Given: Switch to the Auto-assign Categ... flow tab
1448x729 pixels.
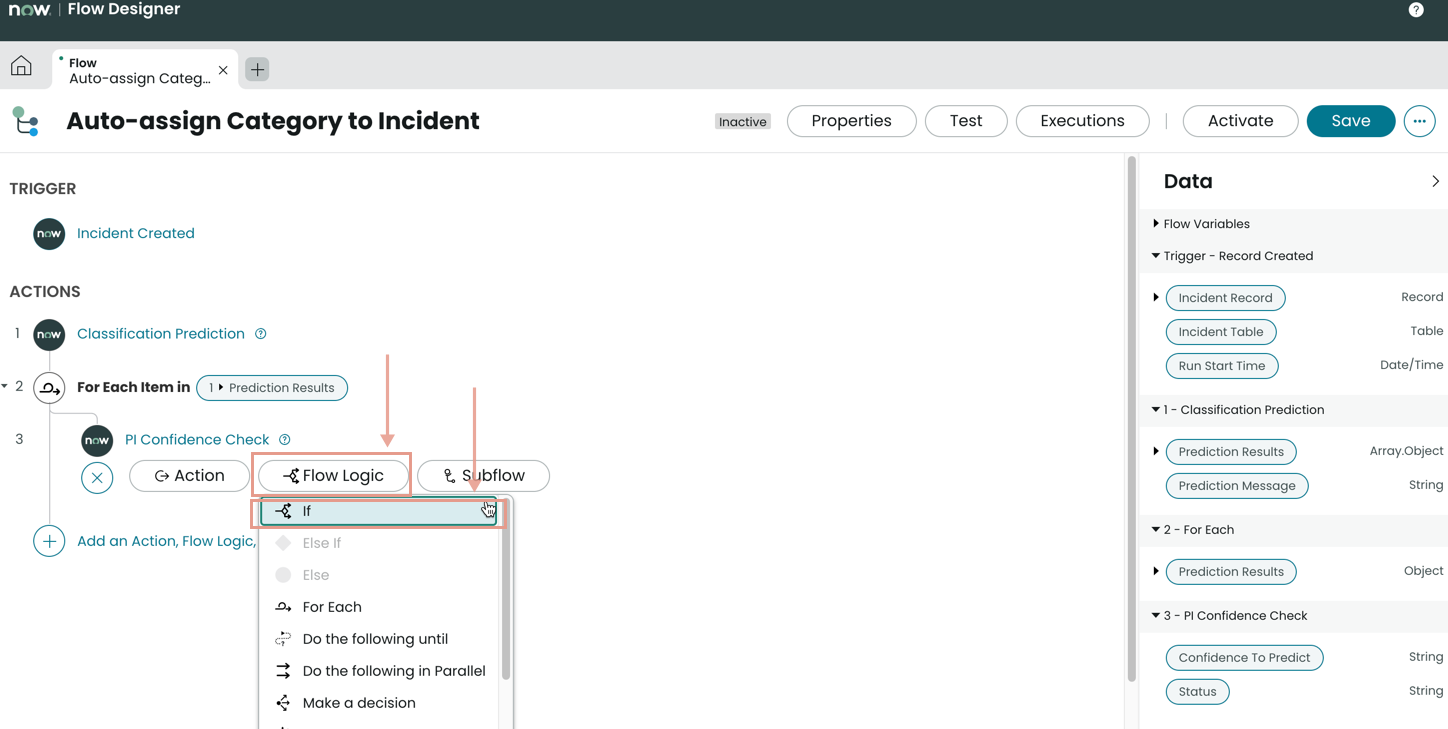Looking at the screenshot, I should 139,70.
